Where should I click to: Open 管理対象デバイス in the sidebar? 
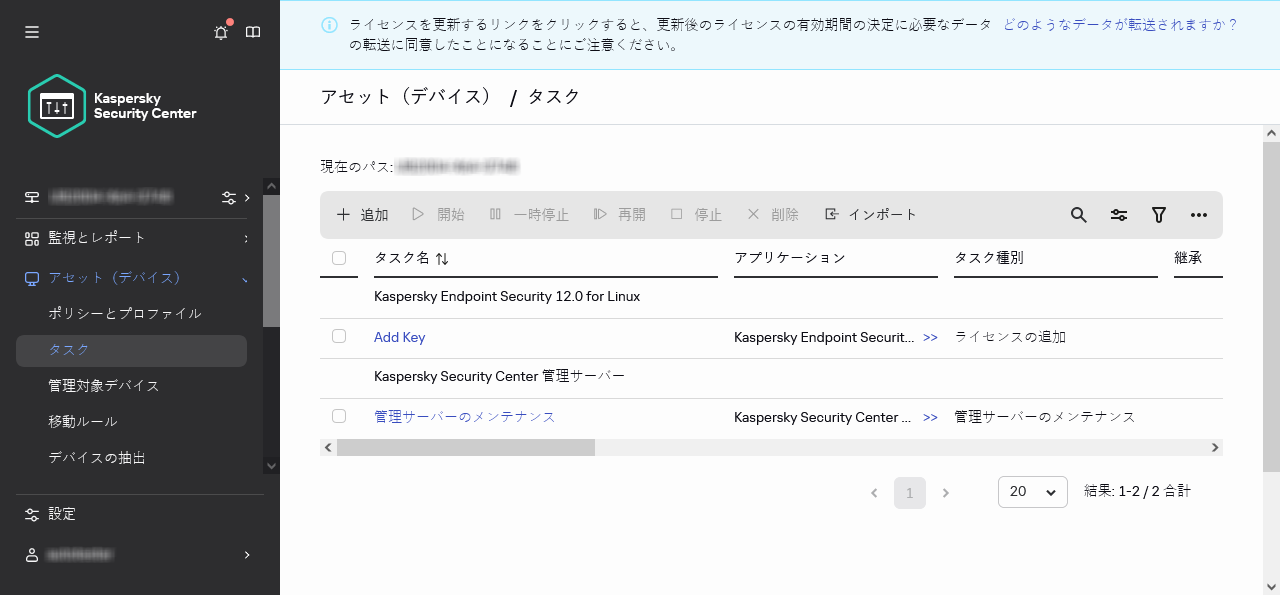point(104,386)
